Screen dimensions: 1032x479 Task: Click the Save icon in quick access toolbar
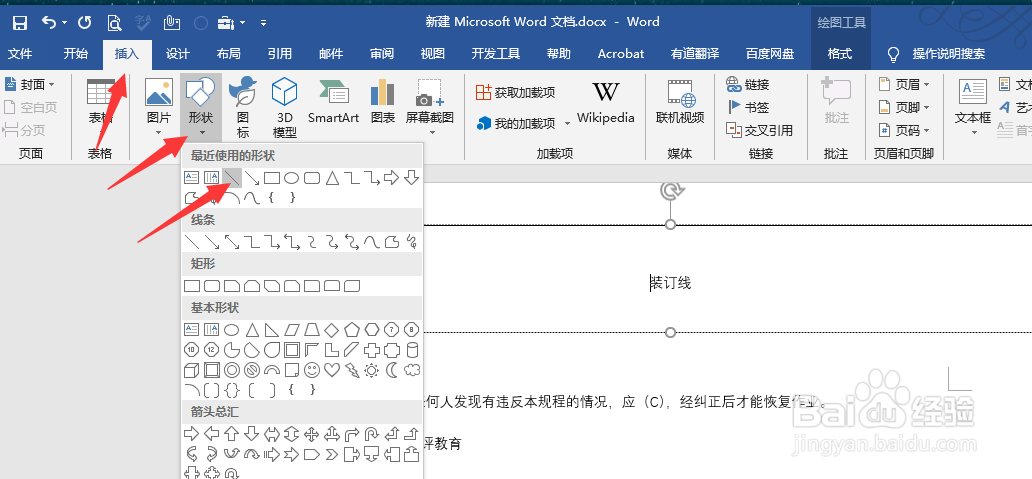[x=20, y=23]
